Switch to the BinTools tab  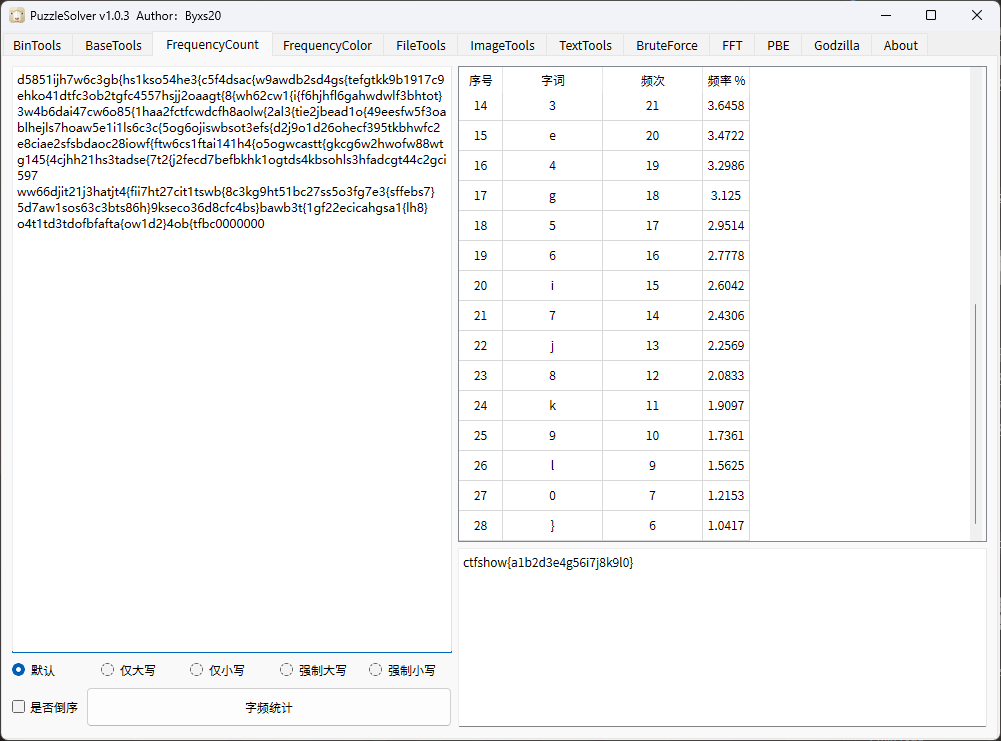37,45
